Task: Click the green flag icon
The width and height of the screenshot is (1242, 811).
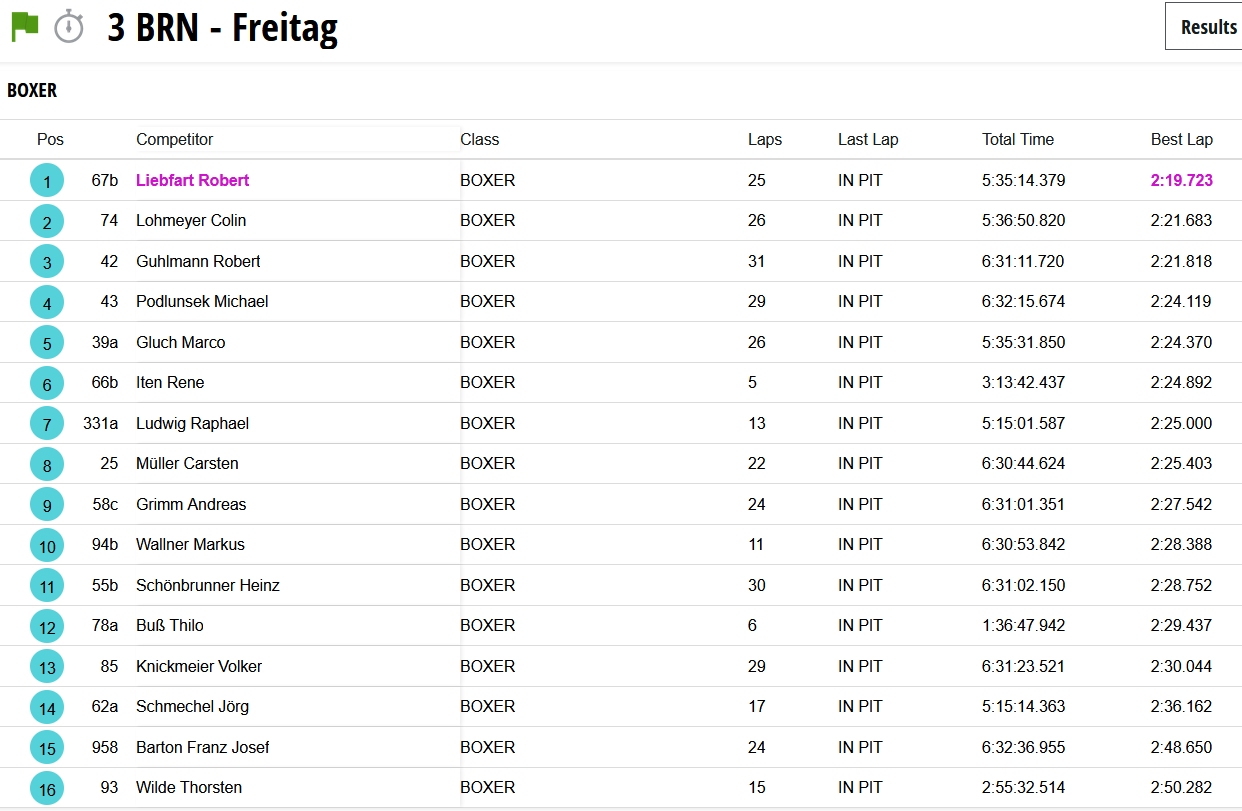Action: [x=25, y=26]
